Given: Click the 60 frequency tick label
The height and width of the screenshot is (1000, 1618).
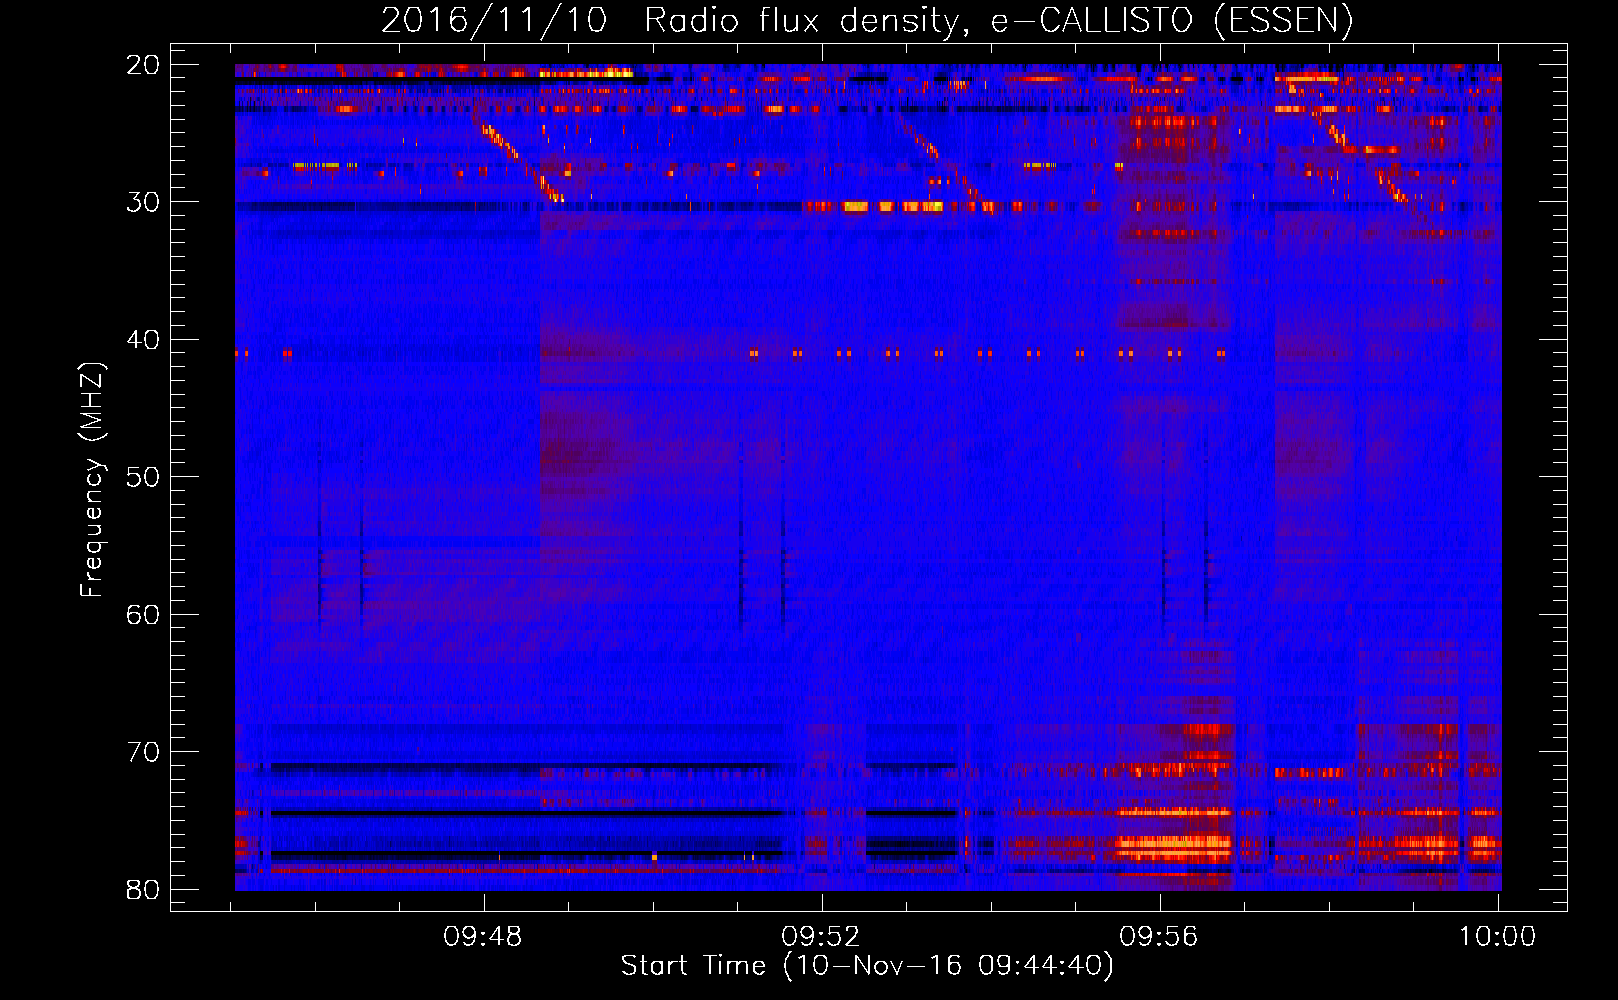Looking at the screenshot, I should 144,615.
